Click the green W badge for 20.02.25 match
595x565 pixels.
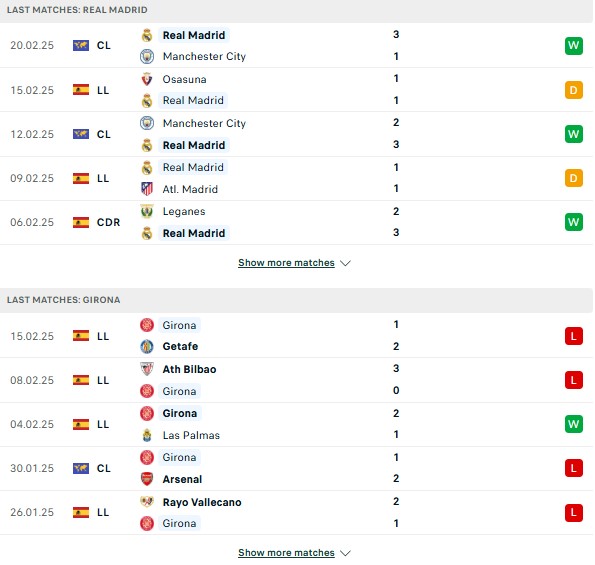pyautogui.click(x=573, y=46)
